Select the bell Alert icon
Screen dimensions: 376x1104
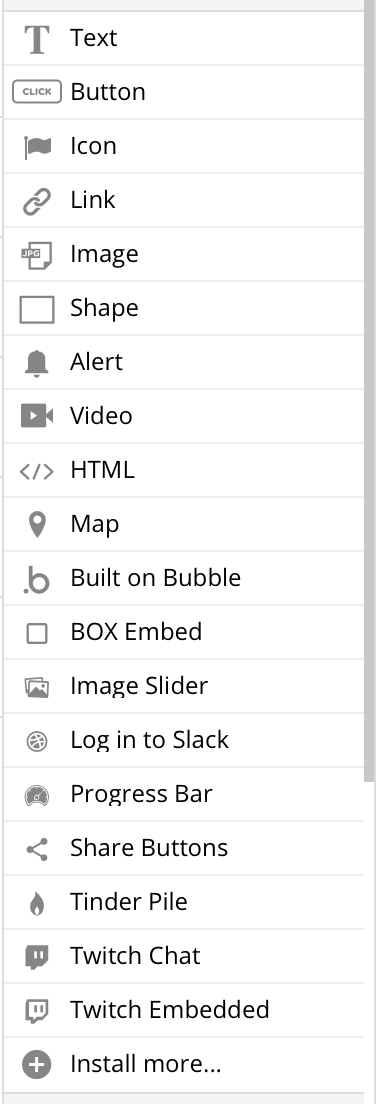pos(37,363)
